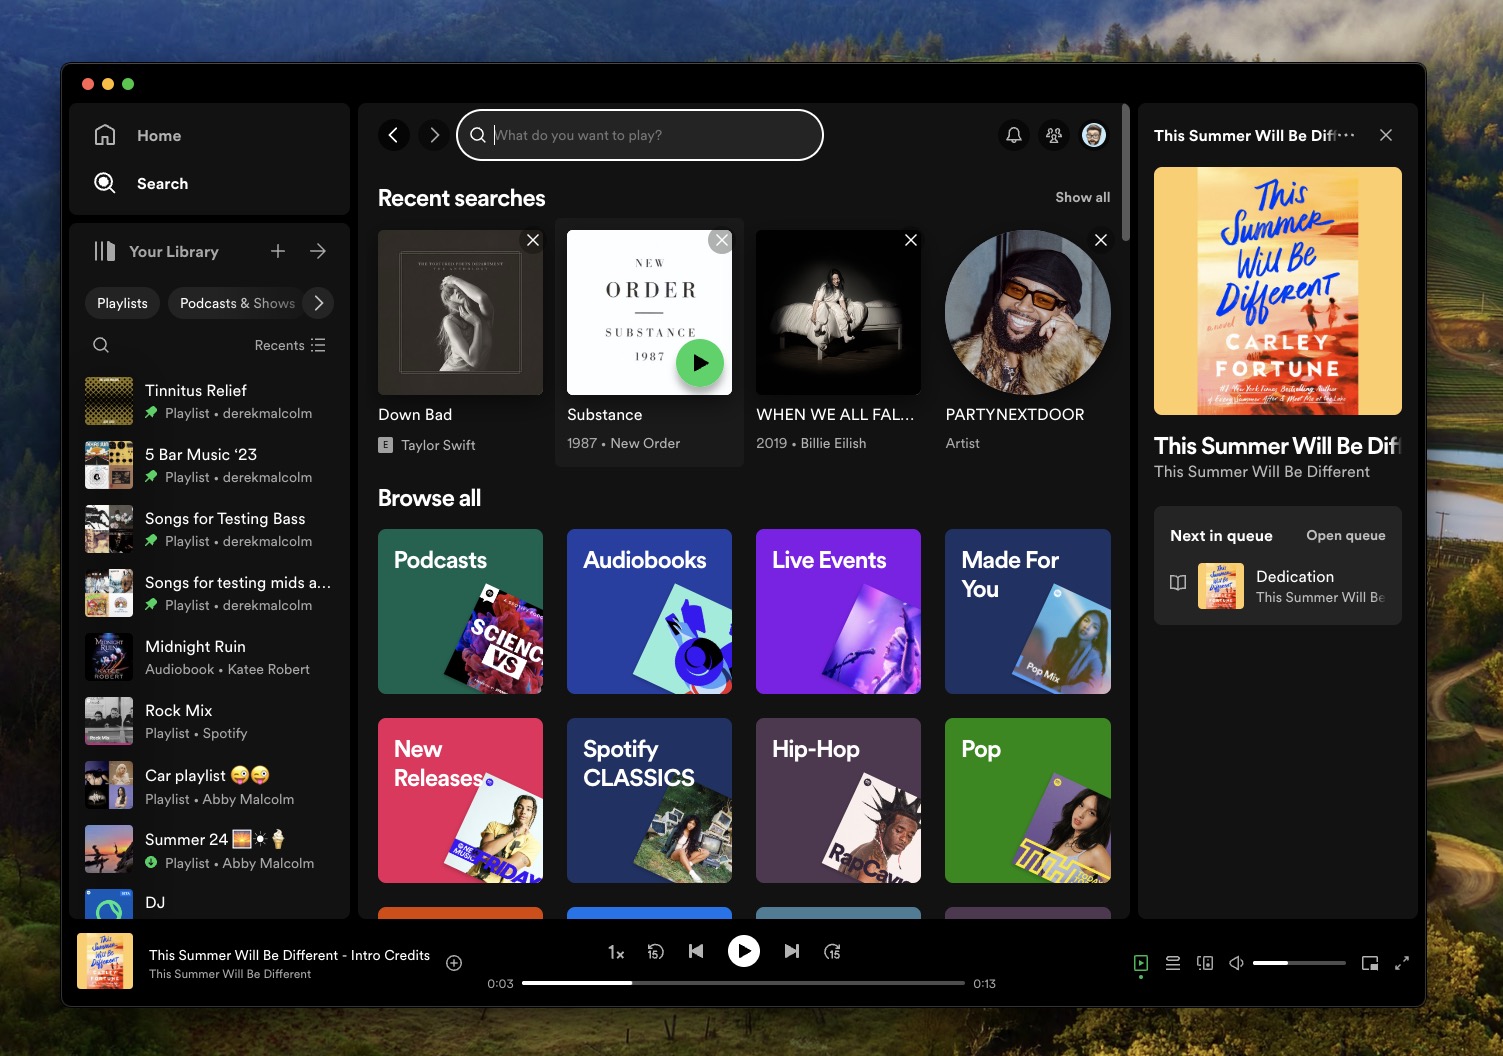Open the miniplayer
Image resolution: width=1503 pixels, height=1056 pixels.
pyautogui.click(x=1370, y=963)
